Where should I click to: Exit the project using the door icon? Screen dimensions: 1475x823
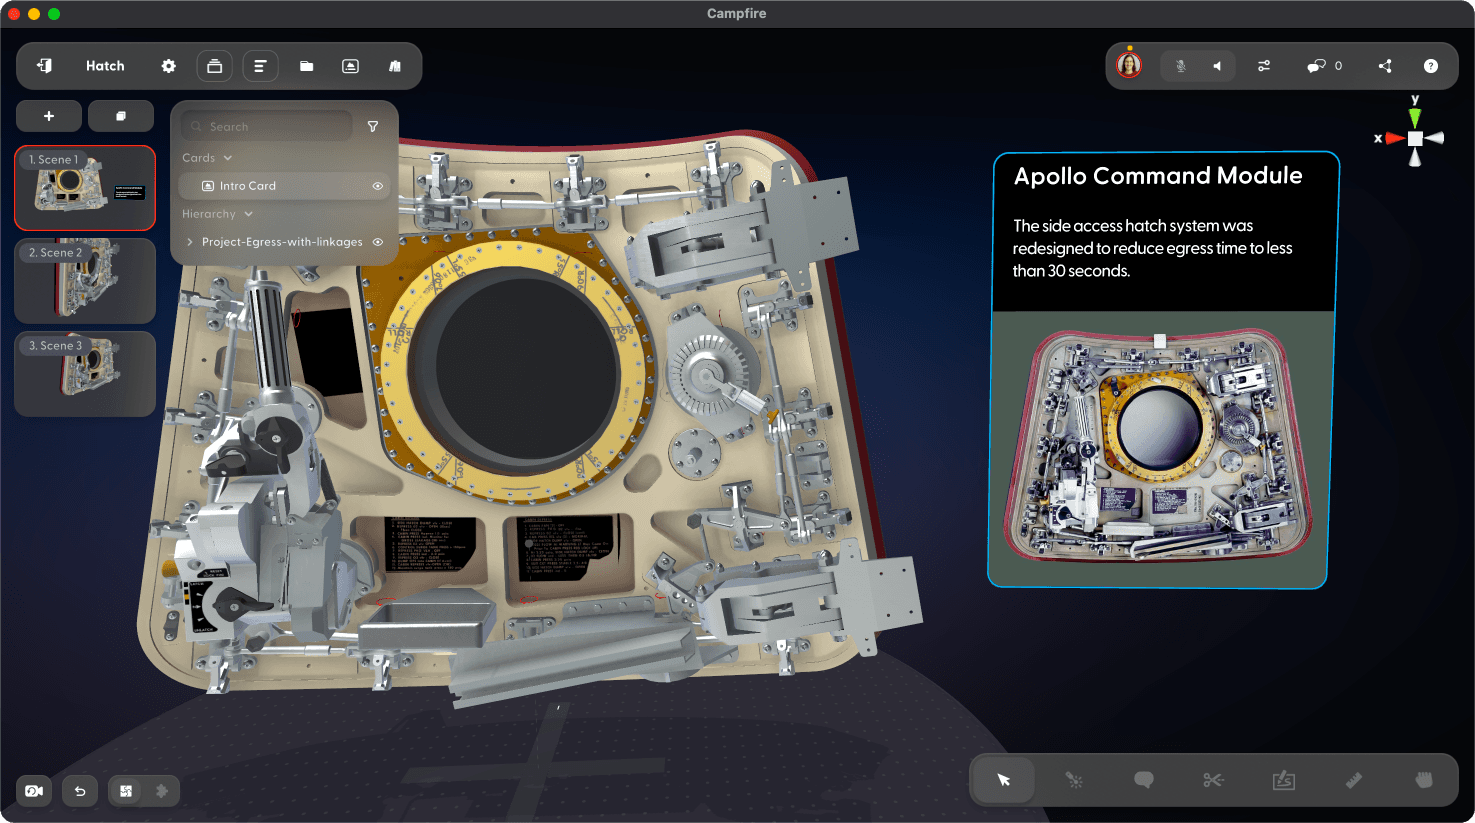tap(44, 66)
